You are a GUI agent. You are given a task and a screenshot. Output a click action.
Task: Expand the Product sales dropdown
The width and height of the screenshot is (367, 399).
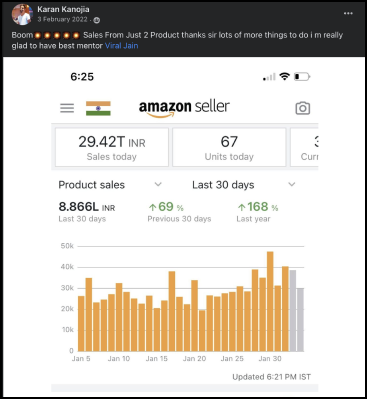pyautogui.click(x=110, y=185)
